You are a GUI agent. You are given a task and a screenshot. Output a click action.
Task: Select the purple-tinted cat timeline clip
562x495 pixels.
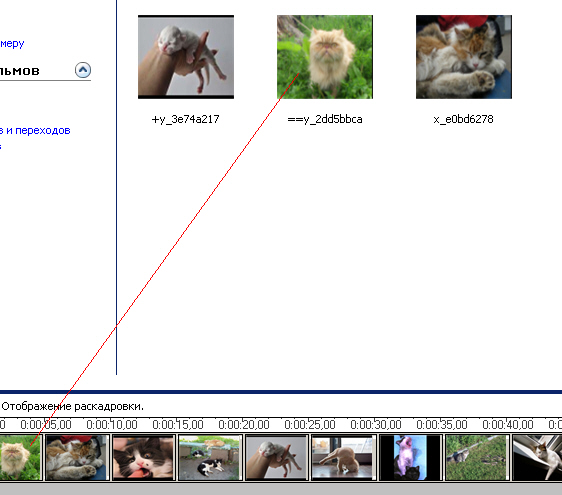point(410,457)
